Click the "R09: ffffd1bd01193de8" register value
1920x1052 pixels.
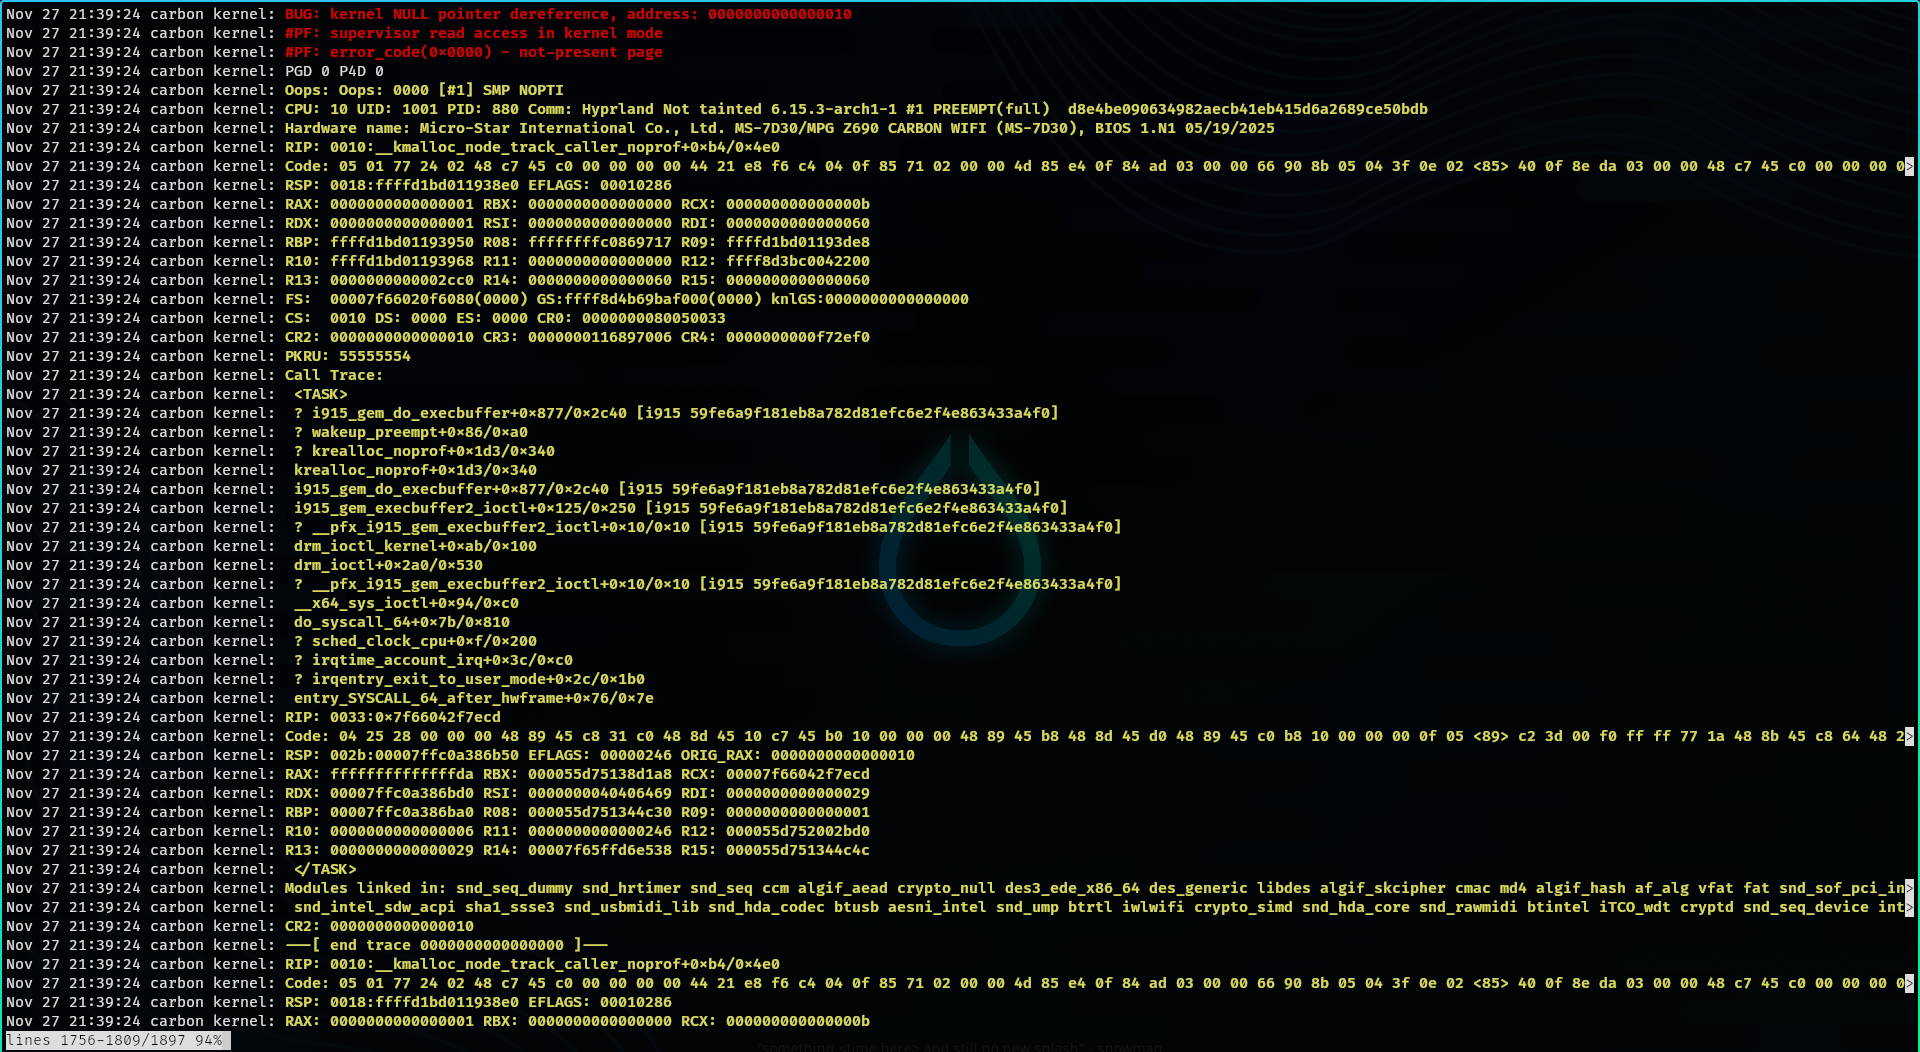[x=775, y=243]
